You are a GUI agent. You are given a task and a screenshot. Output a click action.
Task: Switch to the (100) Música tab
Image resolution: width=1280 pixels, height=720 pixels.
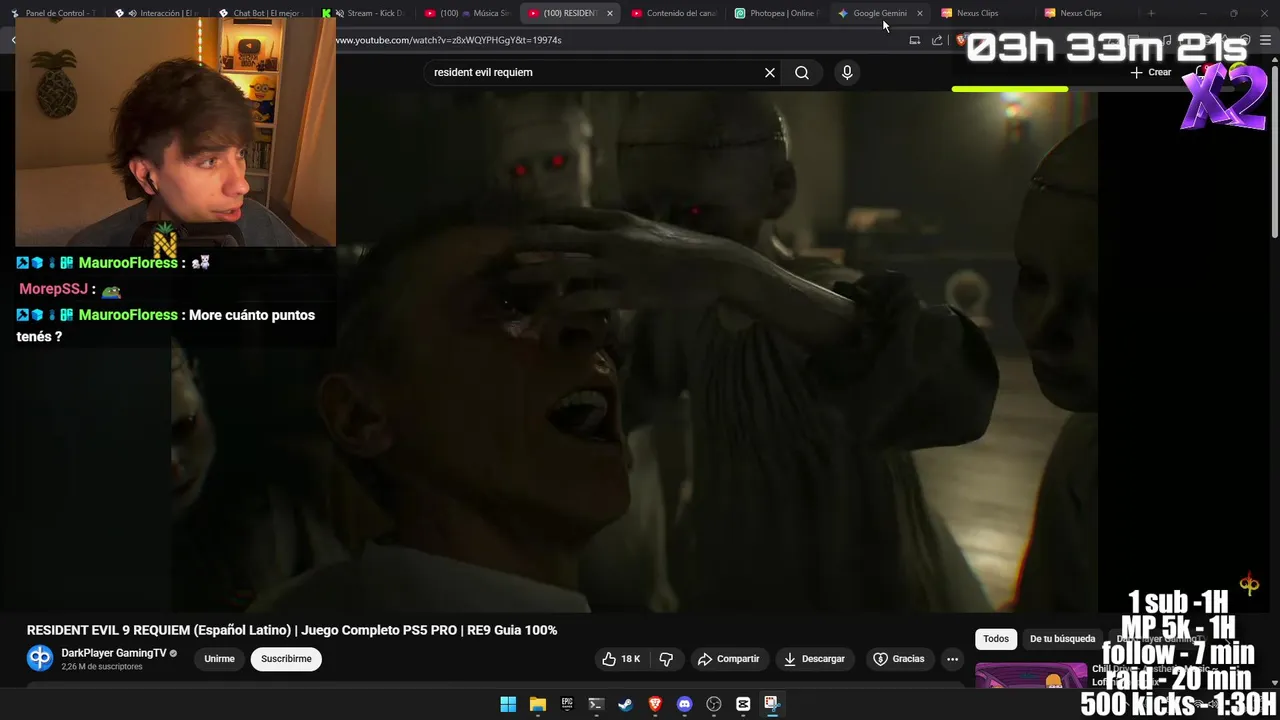pos(468,13)
